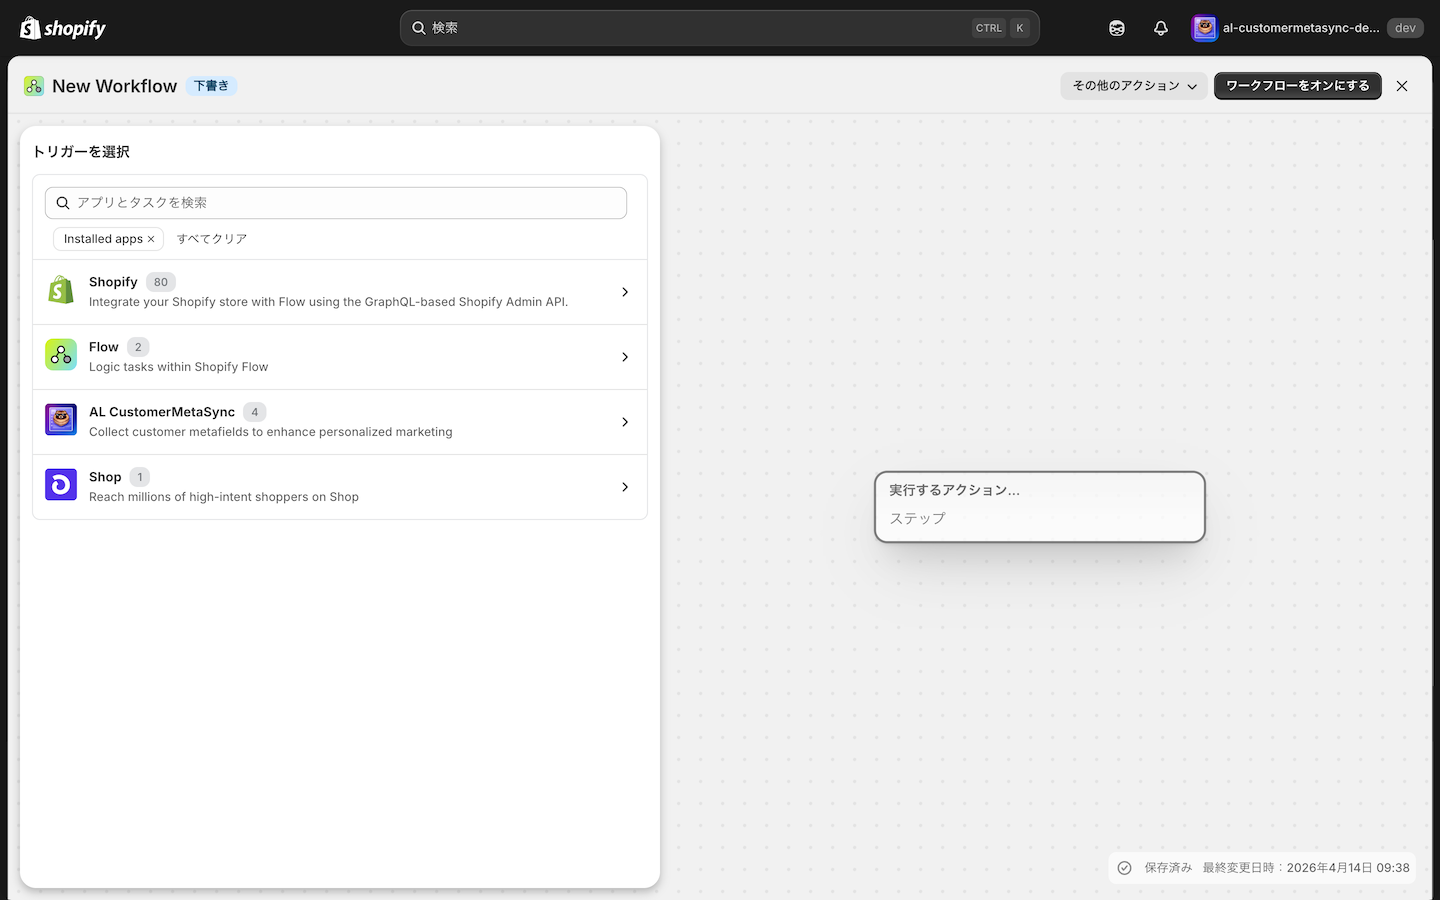
Task: Open the Shop triggers row
Action: tap(340, 487)
